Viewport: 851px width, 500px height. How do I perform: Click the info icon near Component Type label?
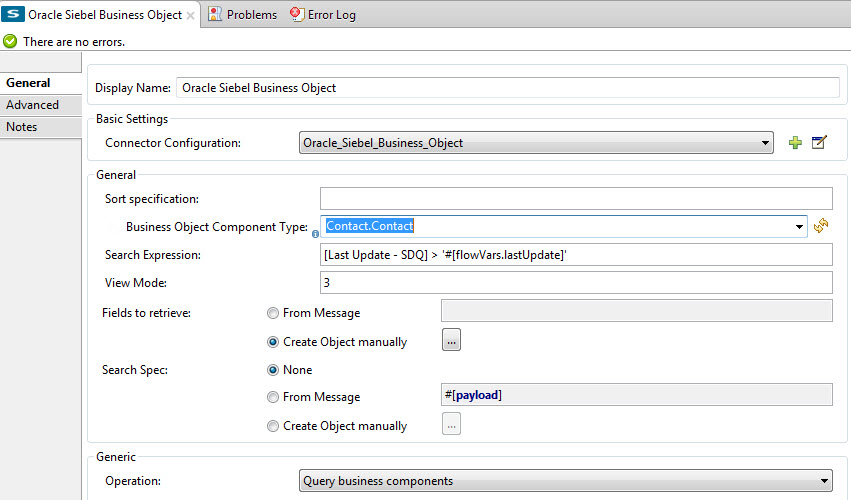point(315,234)
